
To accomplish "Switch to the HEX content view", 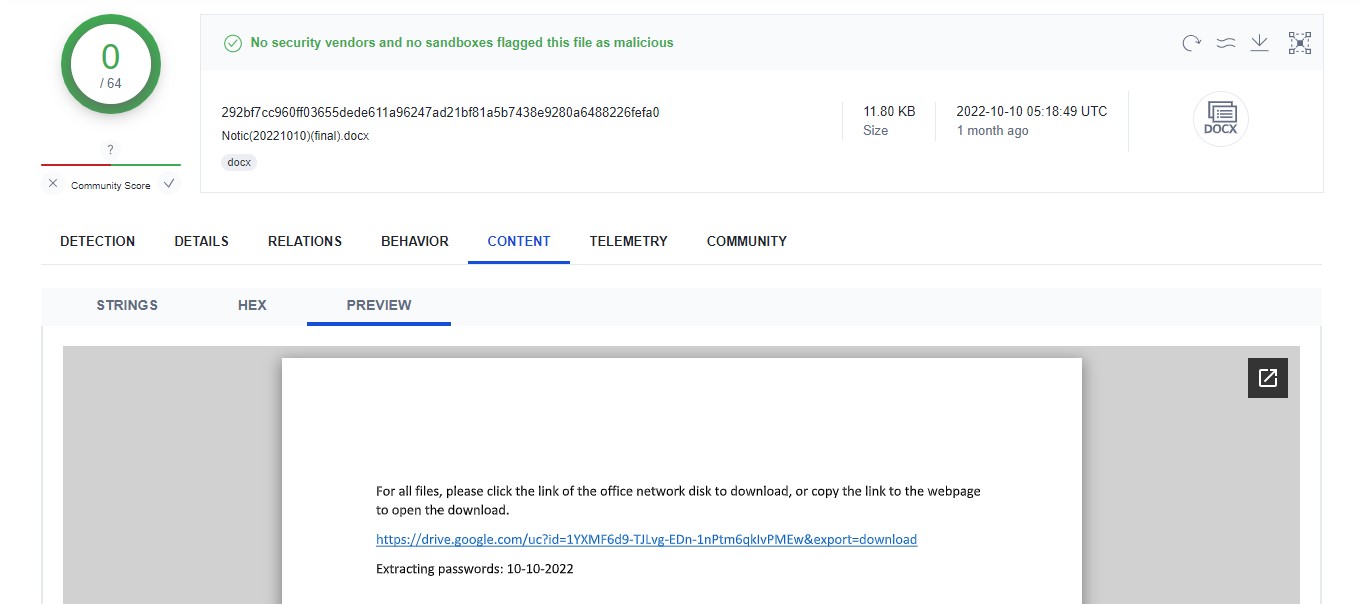I will 252,305.
